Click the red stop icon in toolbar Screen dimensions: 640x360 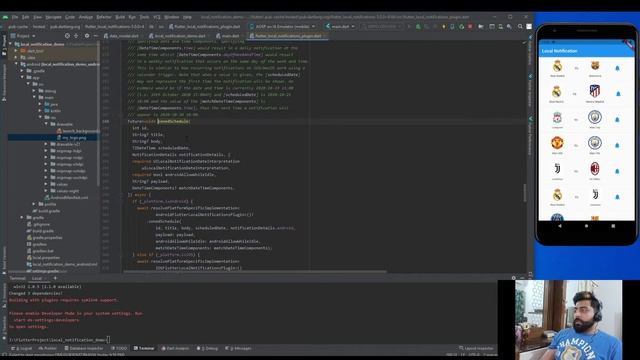(x=470, y=27)
